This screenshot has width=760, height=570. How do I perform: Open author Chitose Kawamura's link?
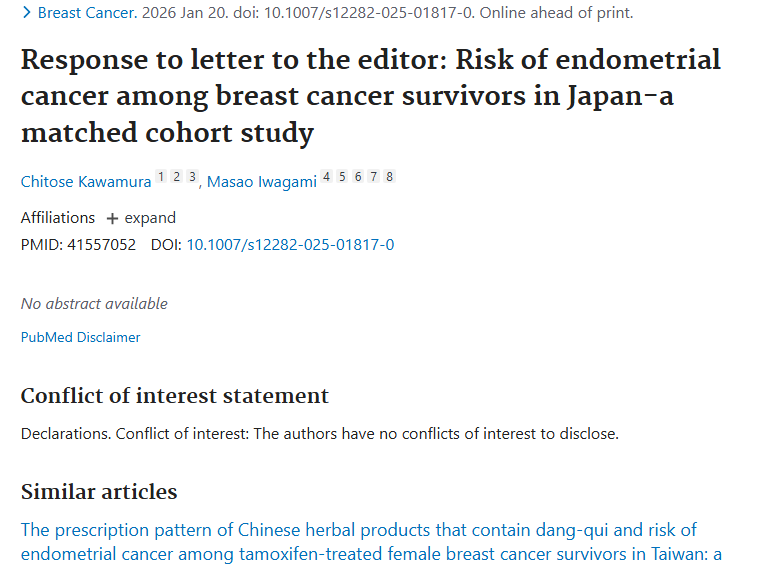pos(86,182)
